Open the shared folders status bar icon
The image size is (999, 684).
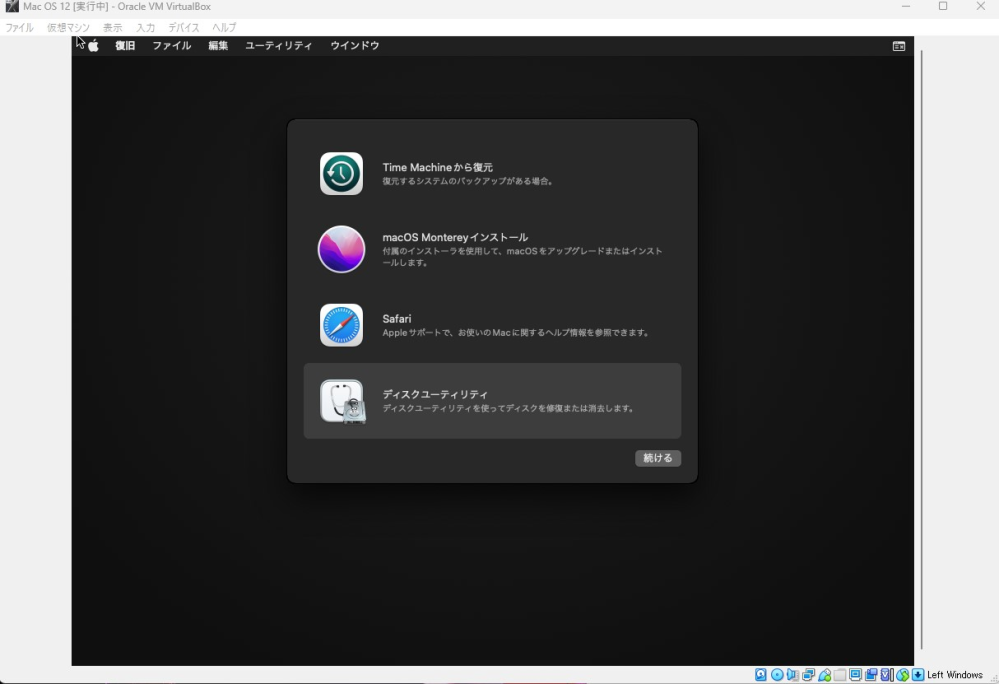839,675
